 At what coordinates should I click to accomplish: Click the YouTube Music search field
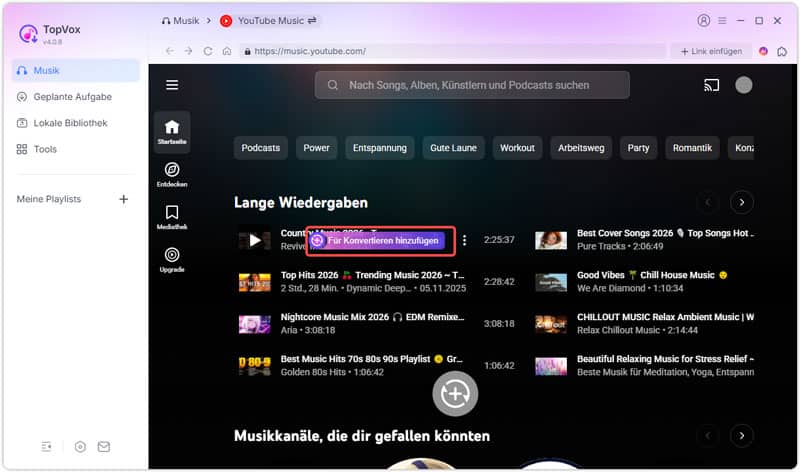(472, 85)
